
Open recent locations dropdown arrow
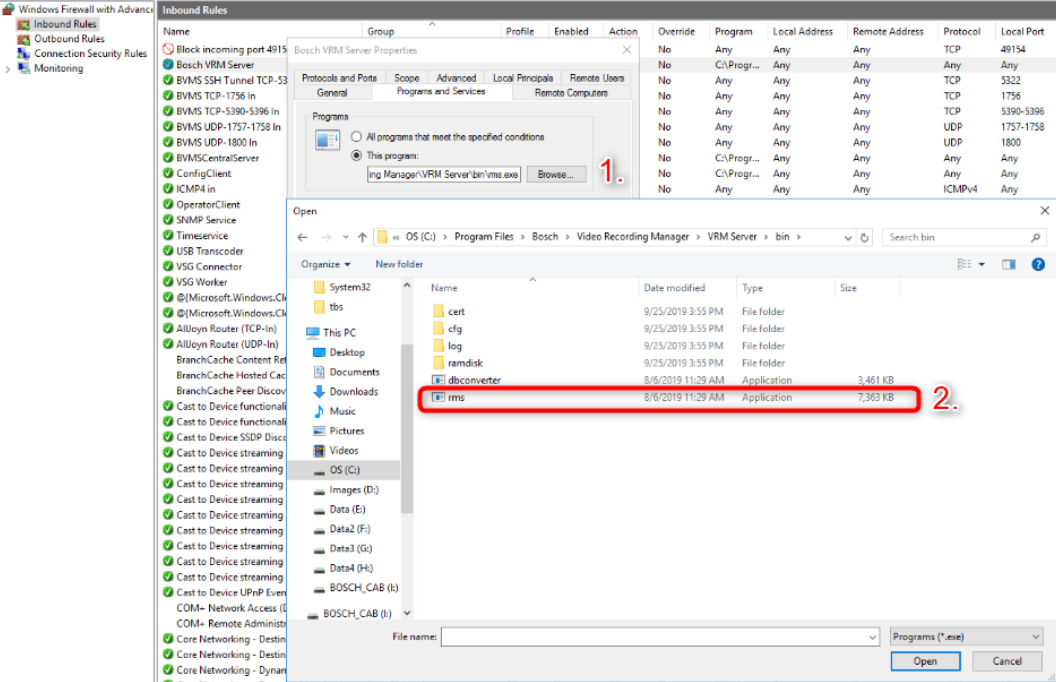[x=345, y=237]
